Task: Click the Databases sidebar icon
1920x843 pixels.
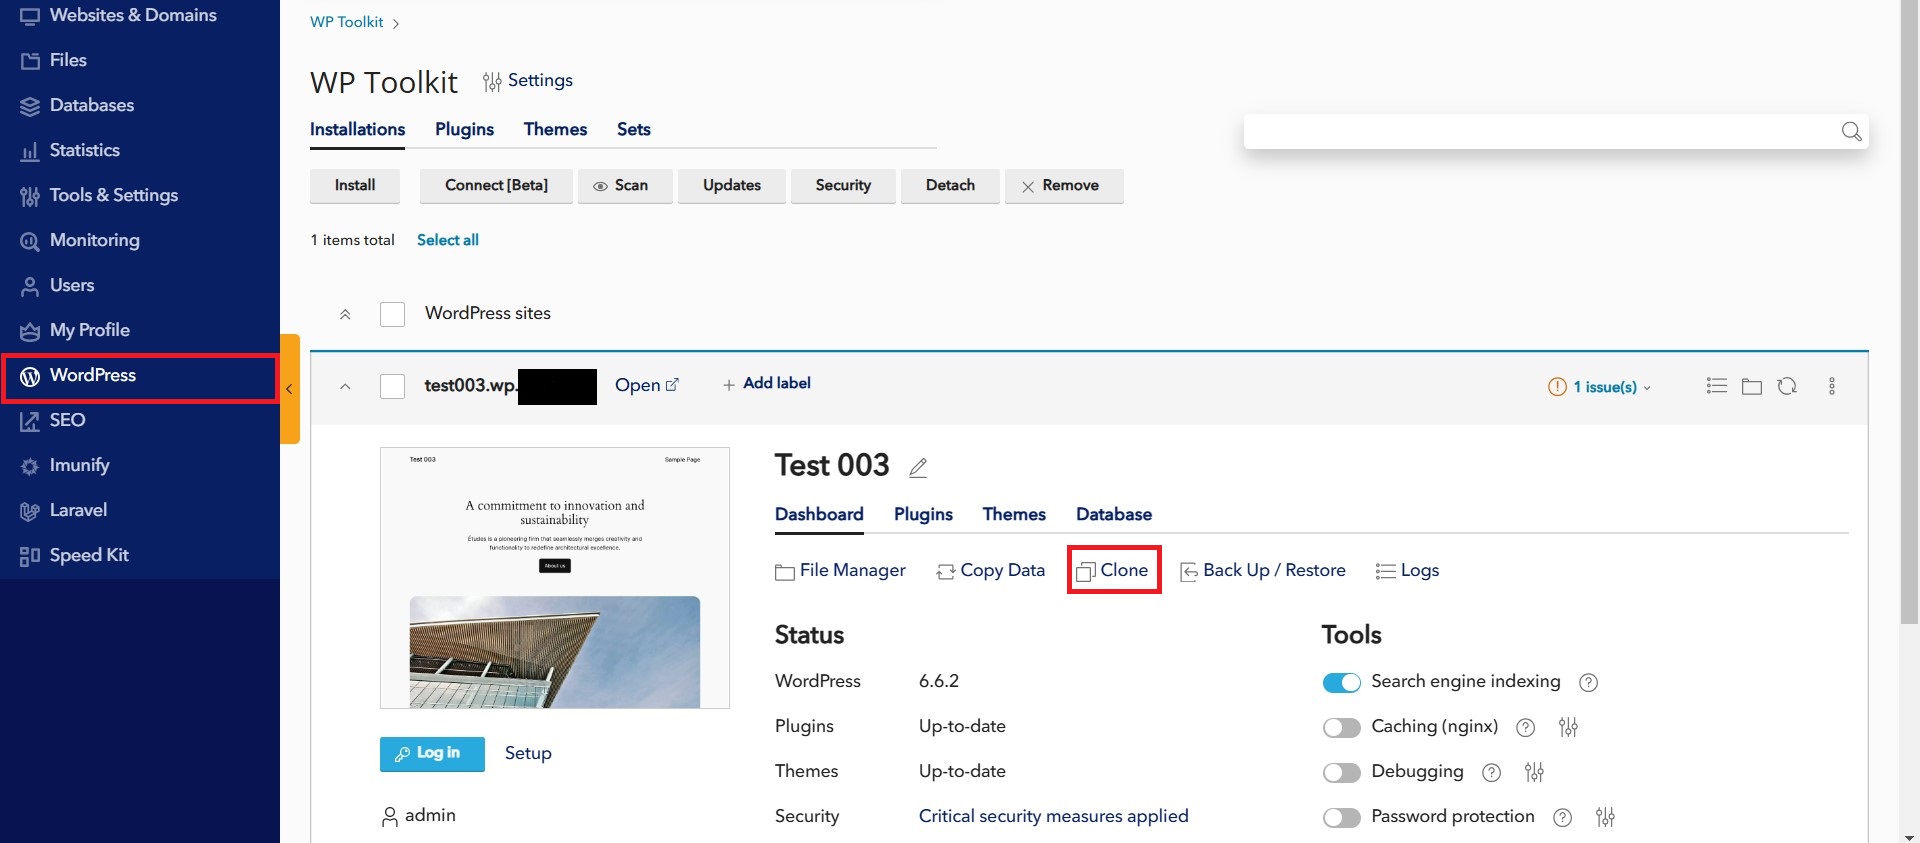Action: (x=30, y=106)
